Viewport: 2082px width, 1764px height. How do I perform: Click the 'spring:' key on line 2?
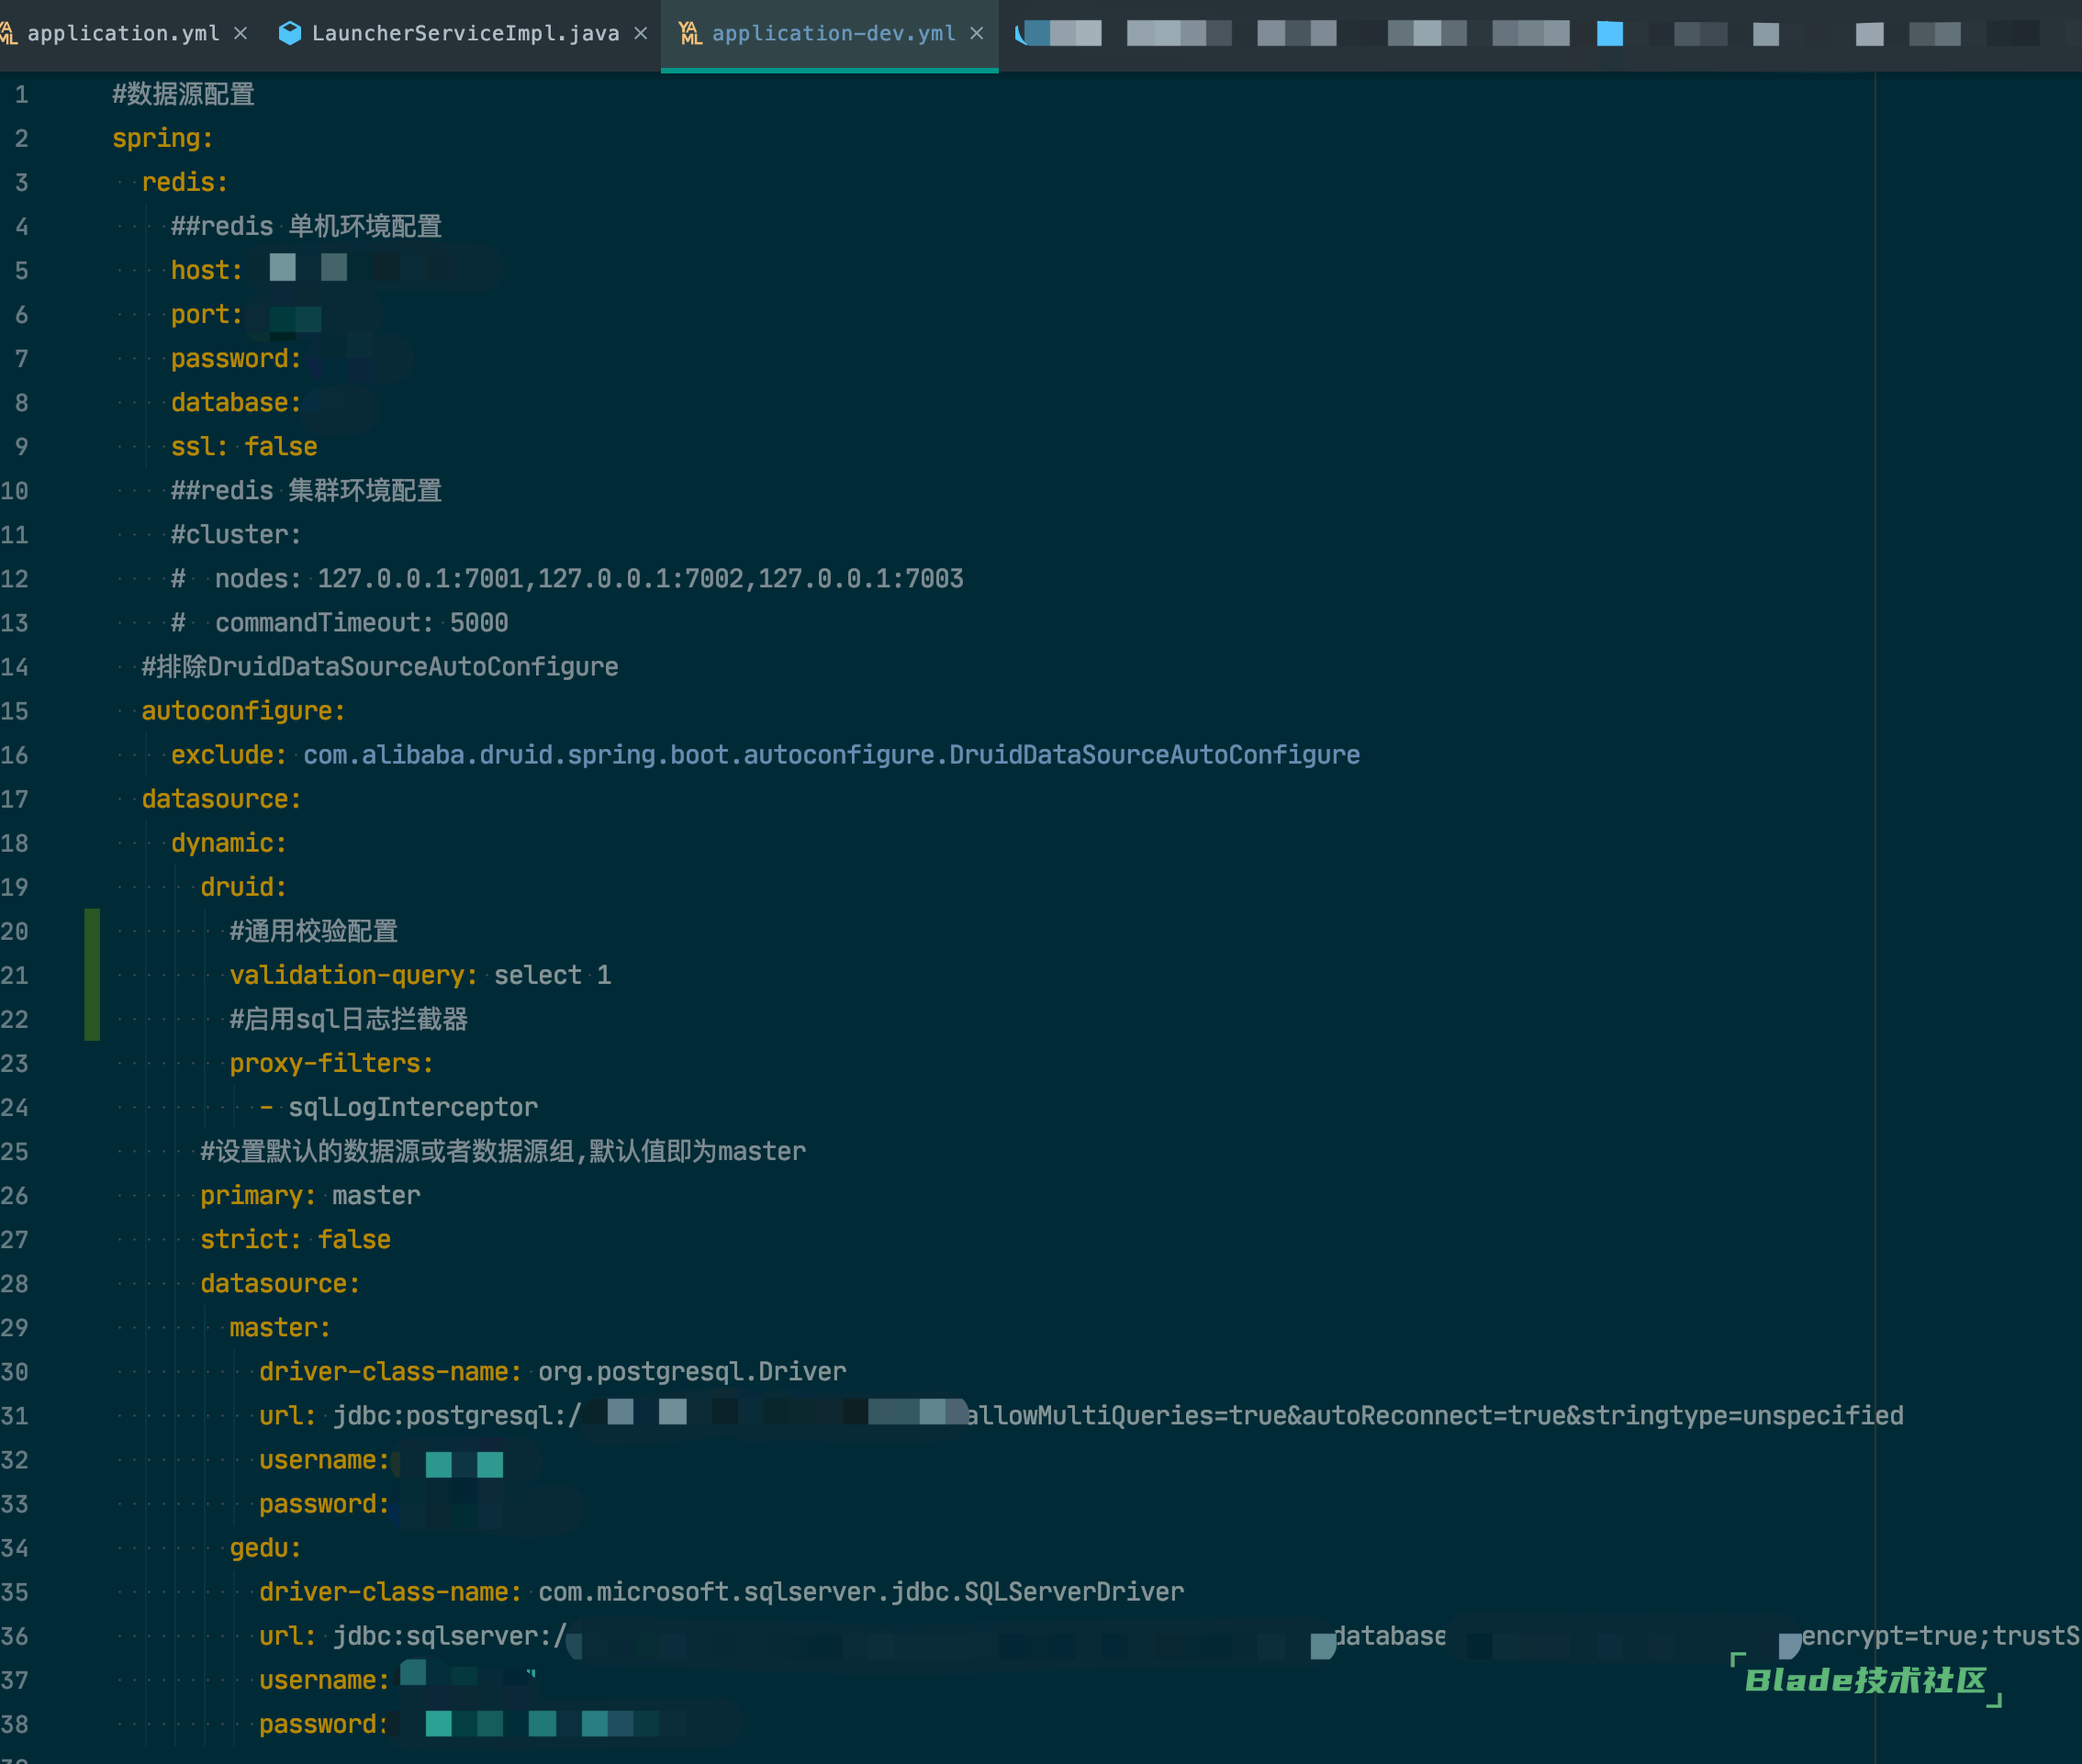coord(162,138)
